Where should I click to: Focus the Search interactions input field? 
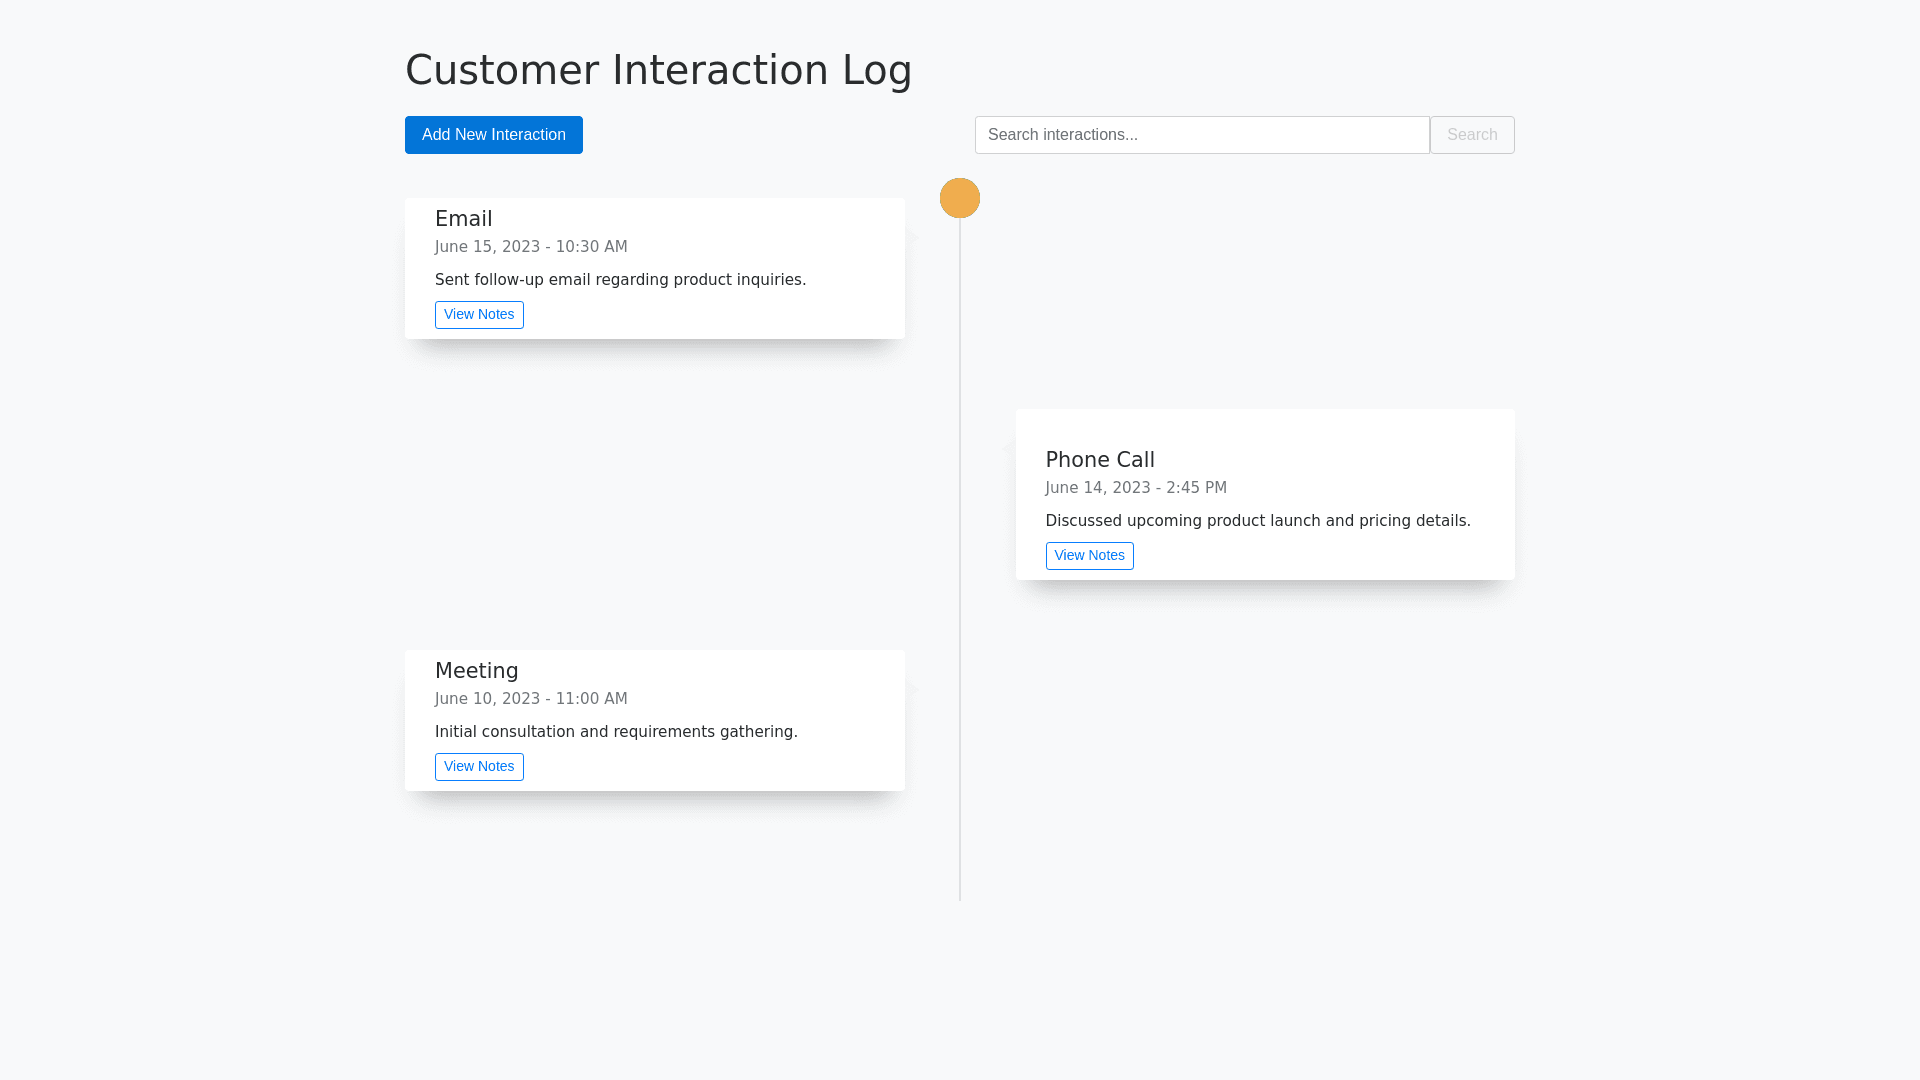[1201, 135]
